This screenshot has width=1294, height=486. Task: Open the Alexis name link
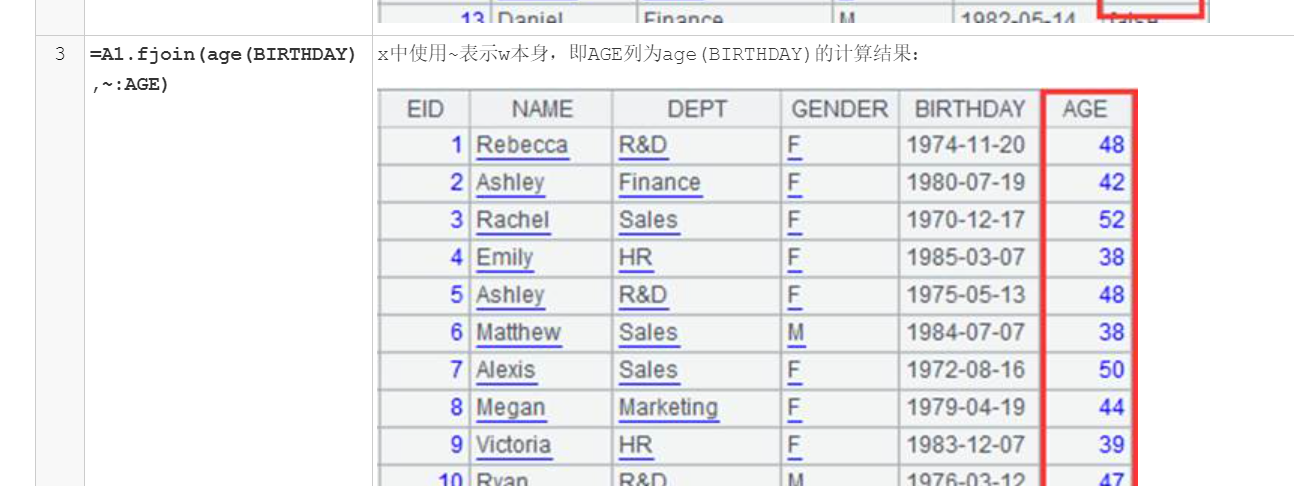pos(505,370)
